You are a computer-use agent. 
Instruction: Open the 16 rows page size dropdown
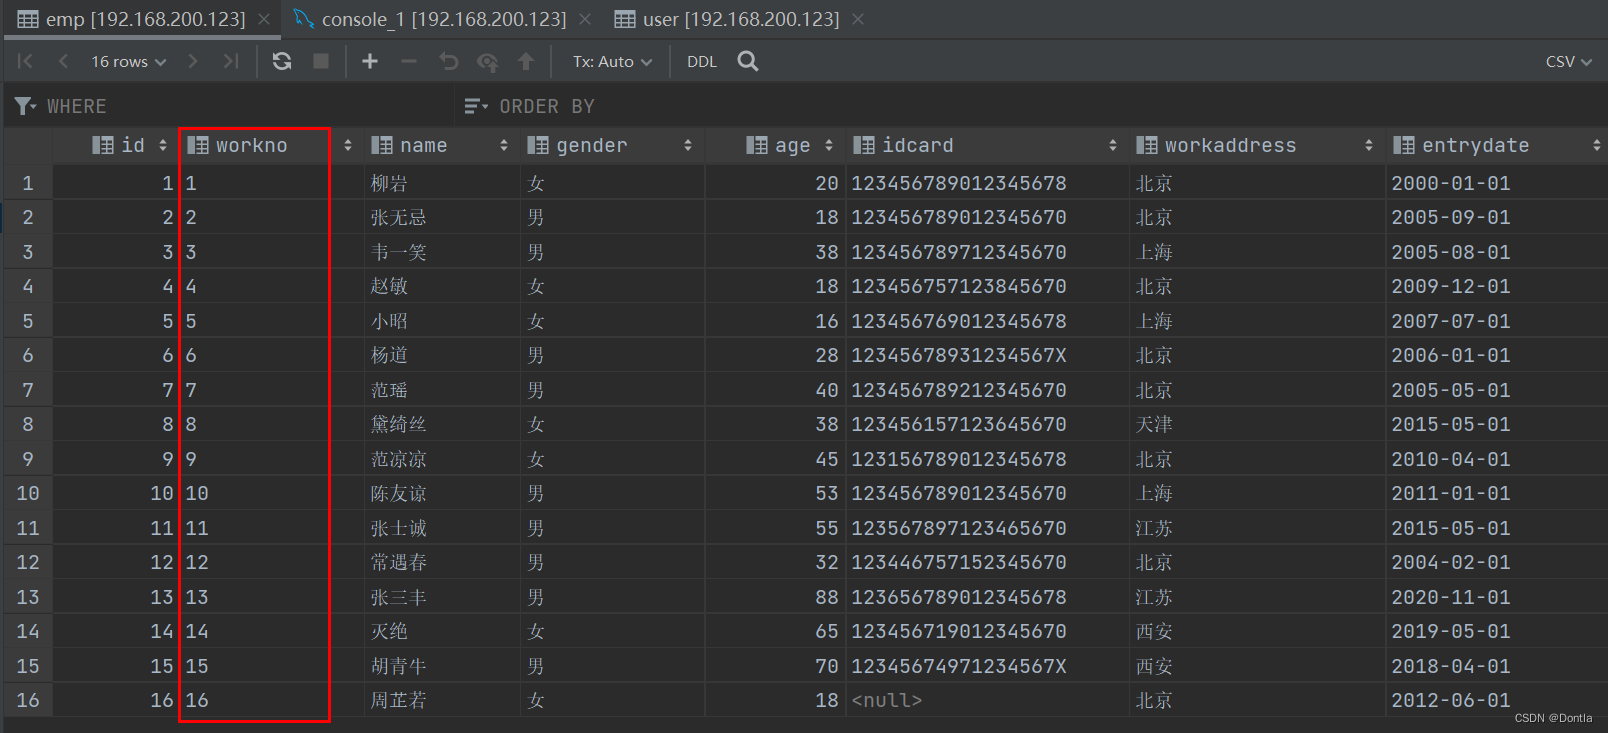pyautogui.click(x=129, y=61)
